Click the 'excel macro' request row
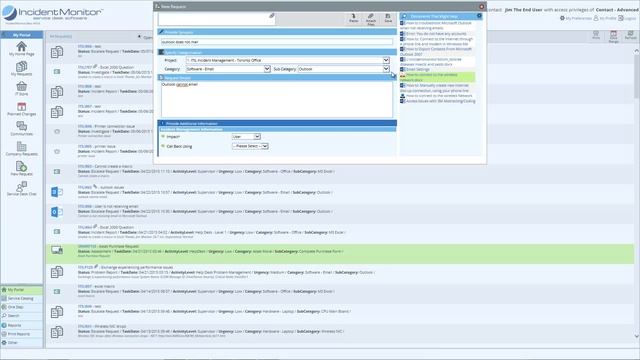Image resolution: width=640 pixels, height=360 pixels. click(340, 291)
